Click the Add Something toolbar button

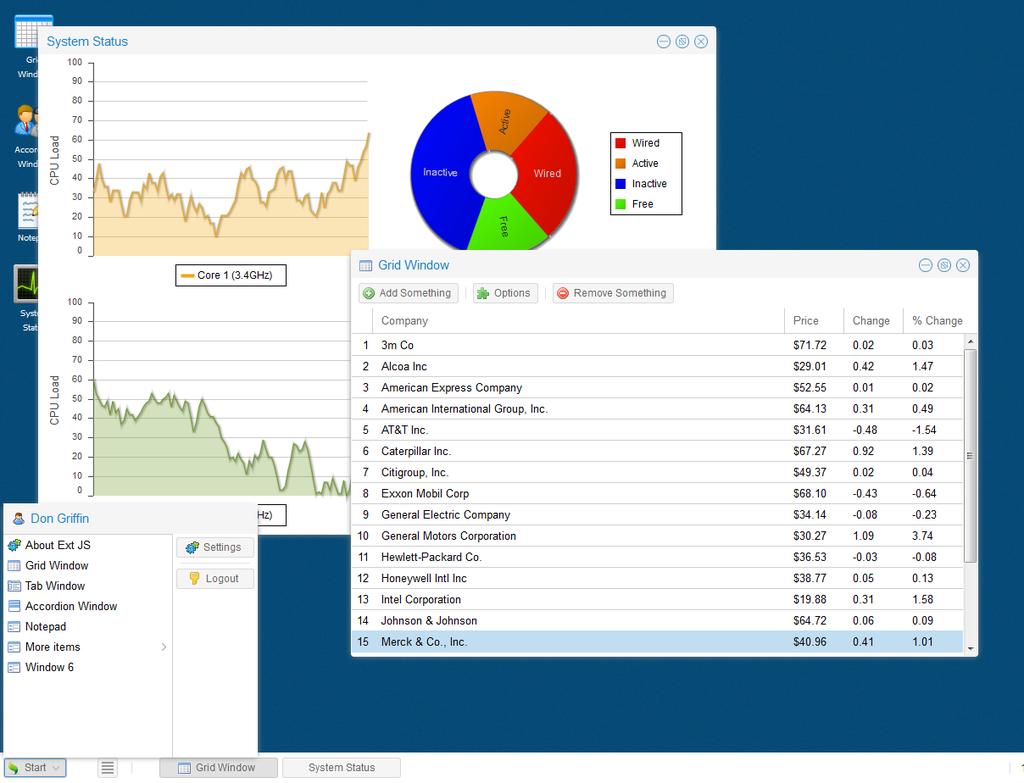pos(408,293)
